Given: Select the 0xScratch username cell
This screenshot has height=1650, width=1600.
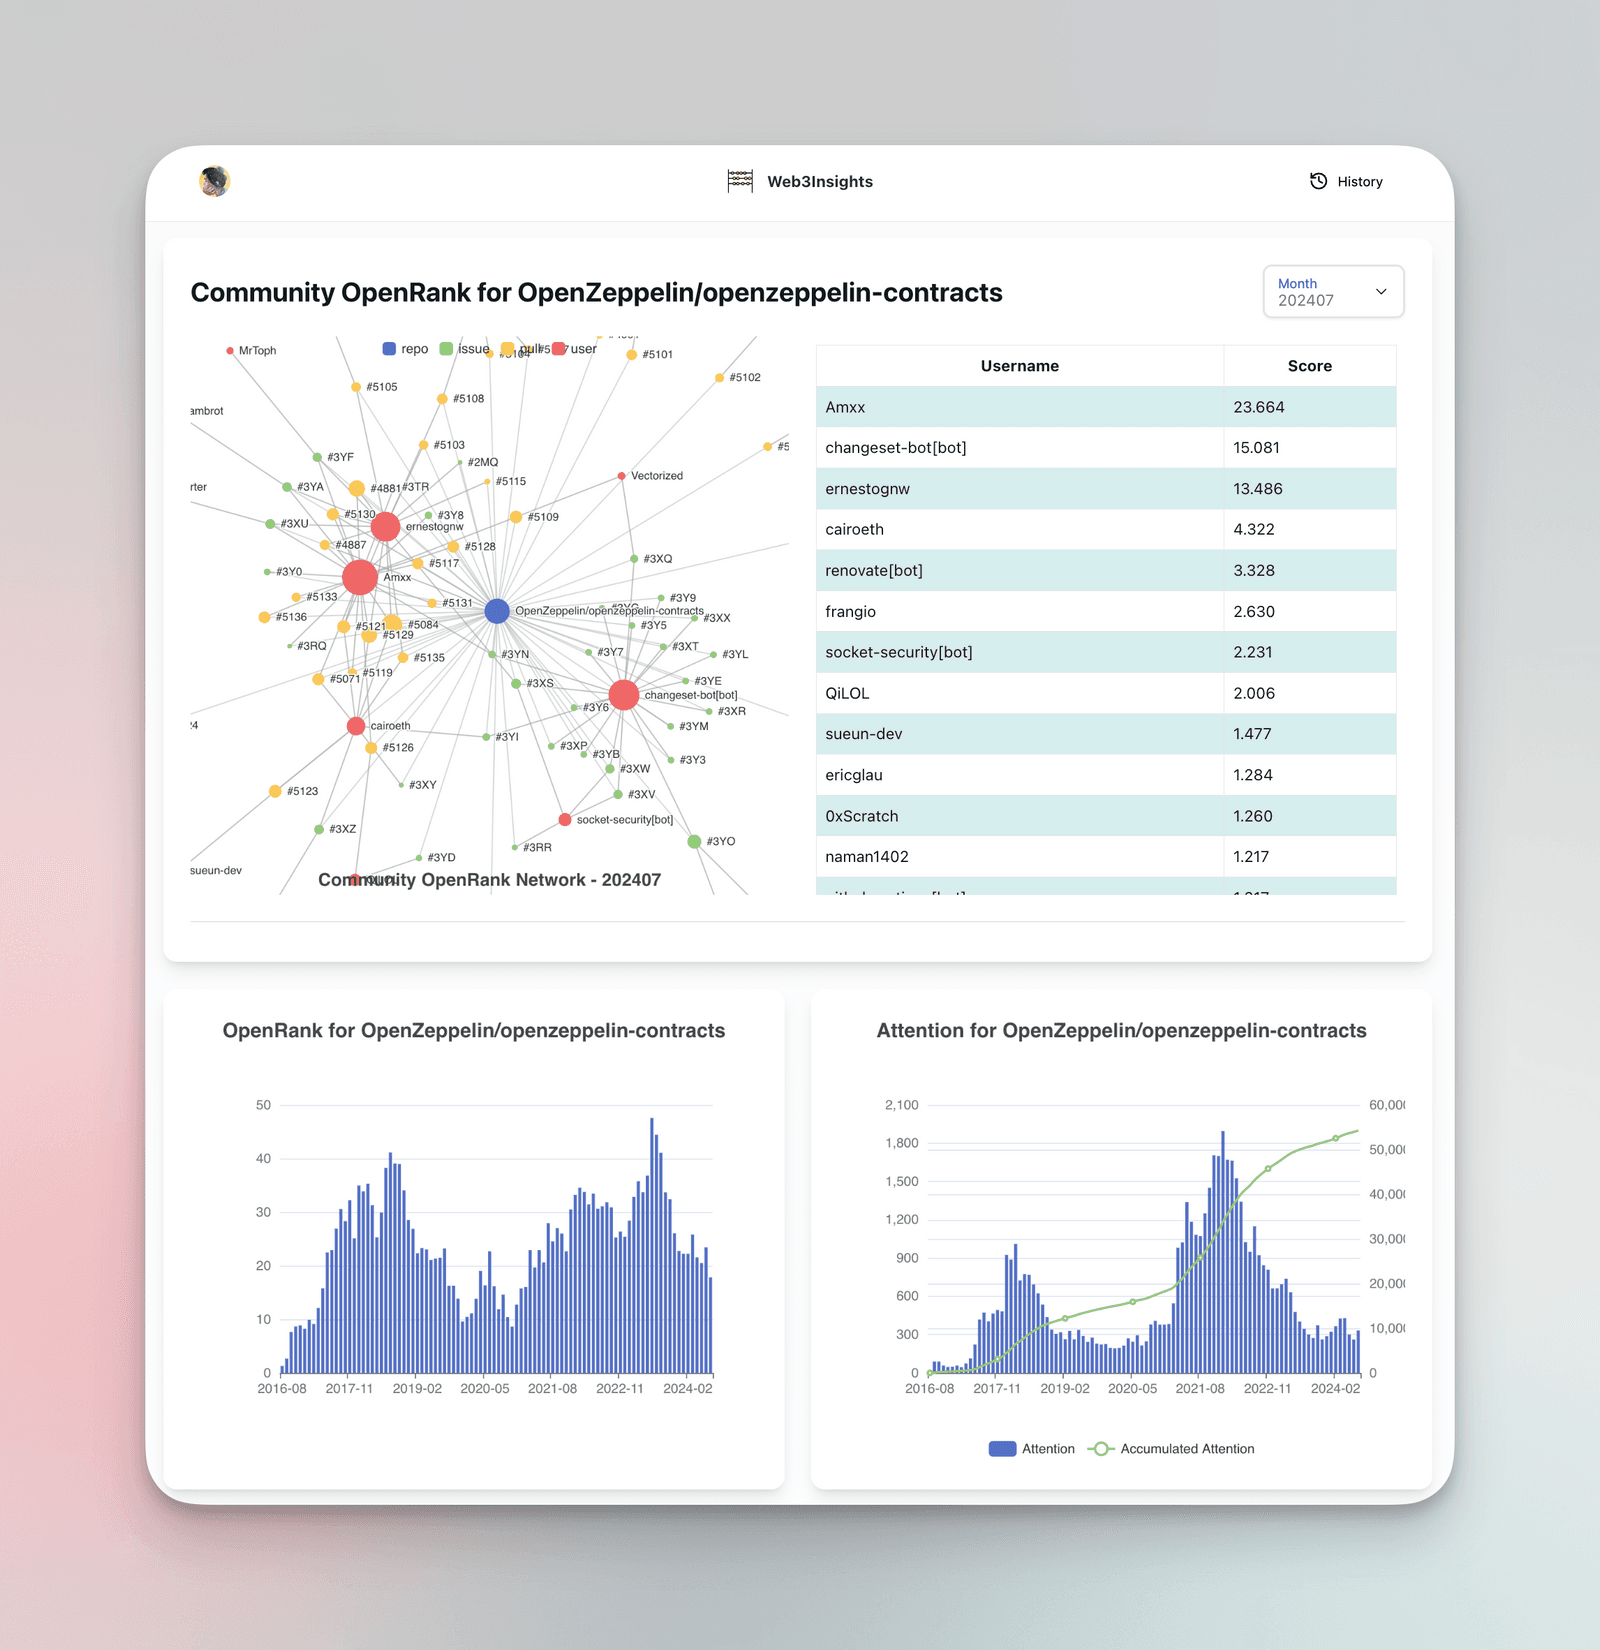Looking at the screenshot, I should 1020,816.
